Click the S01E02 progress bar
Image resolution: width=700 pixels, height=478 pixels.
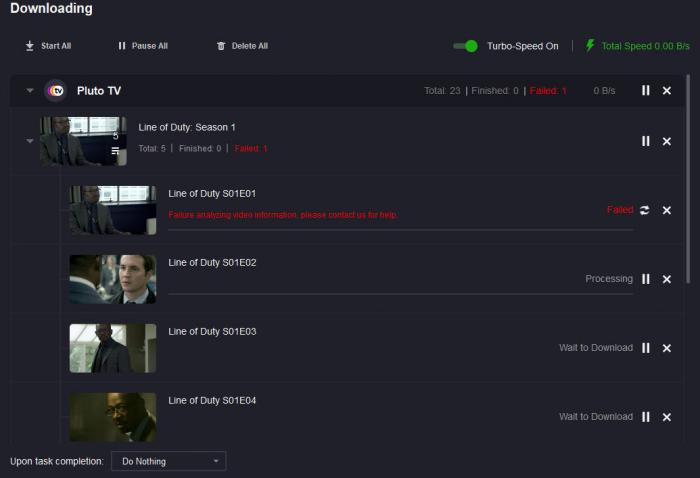pos(400,294)
